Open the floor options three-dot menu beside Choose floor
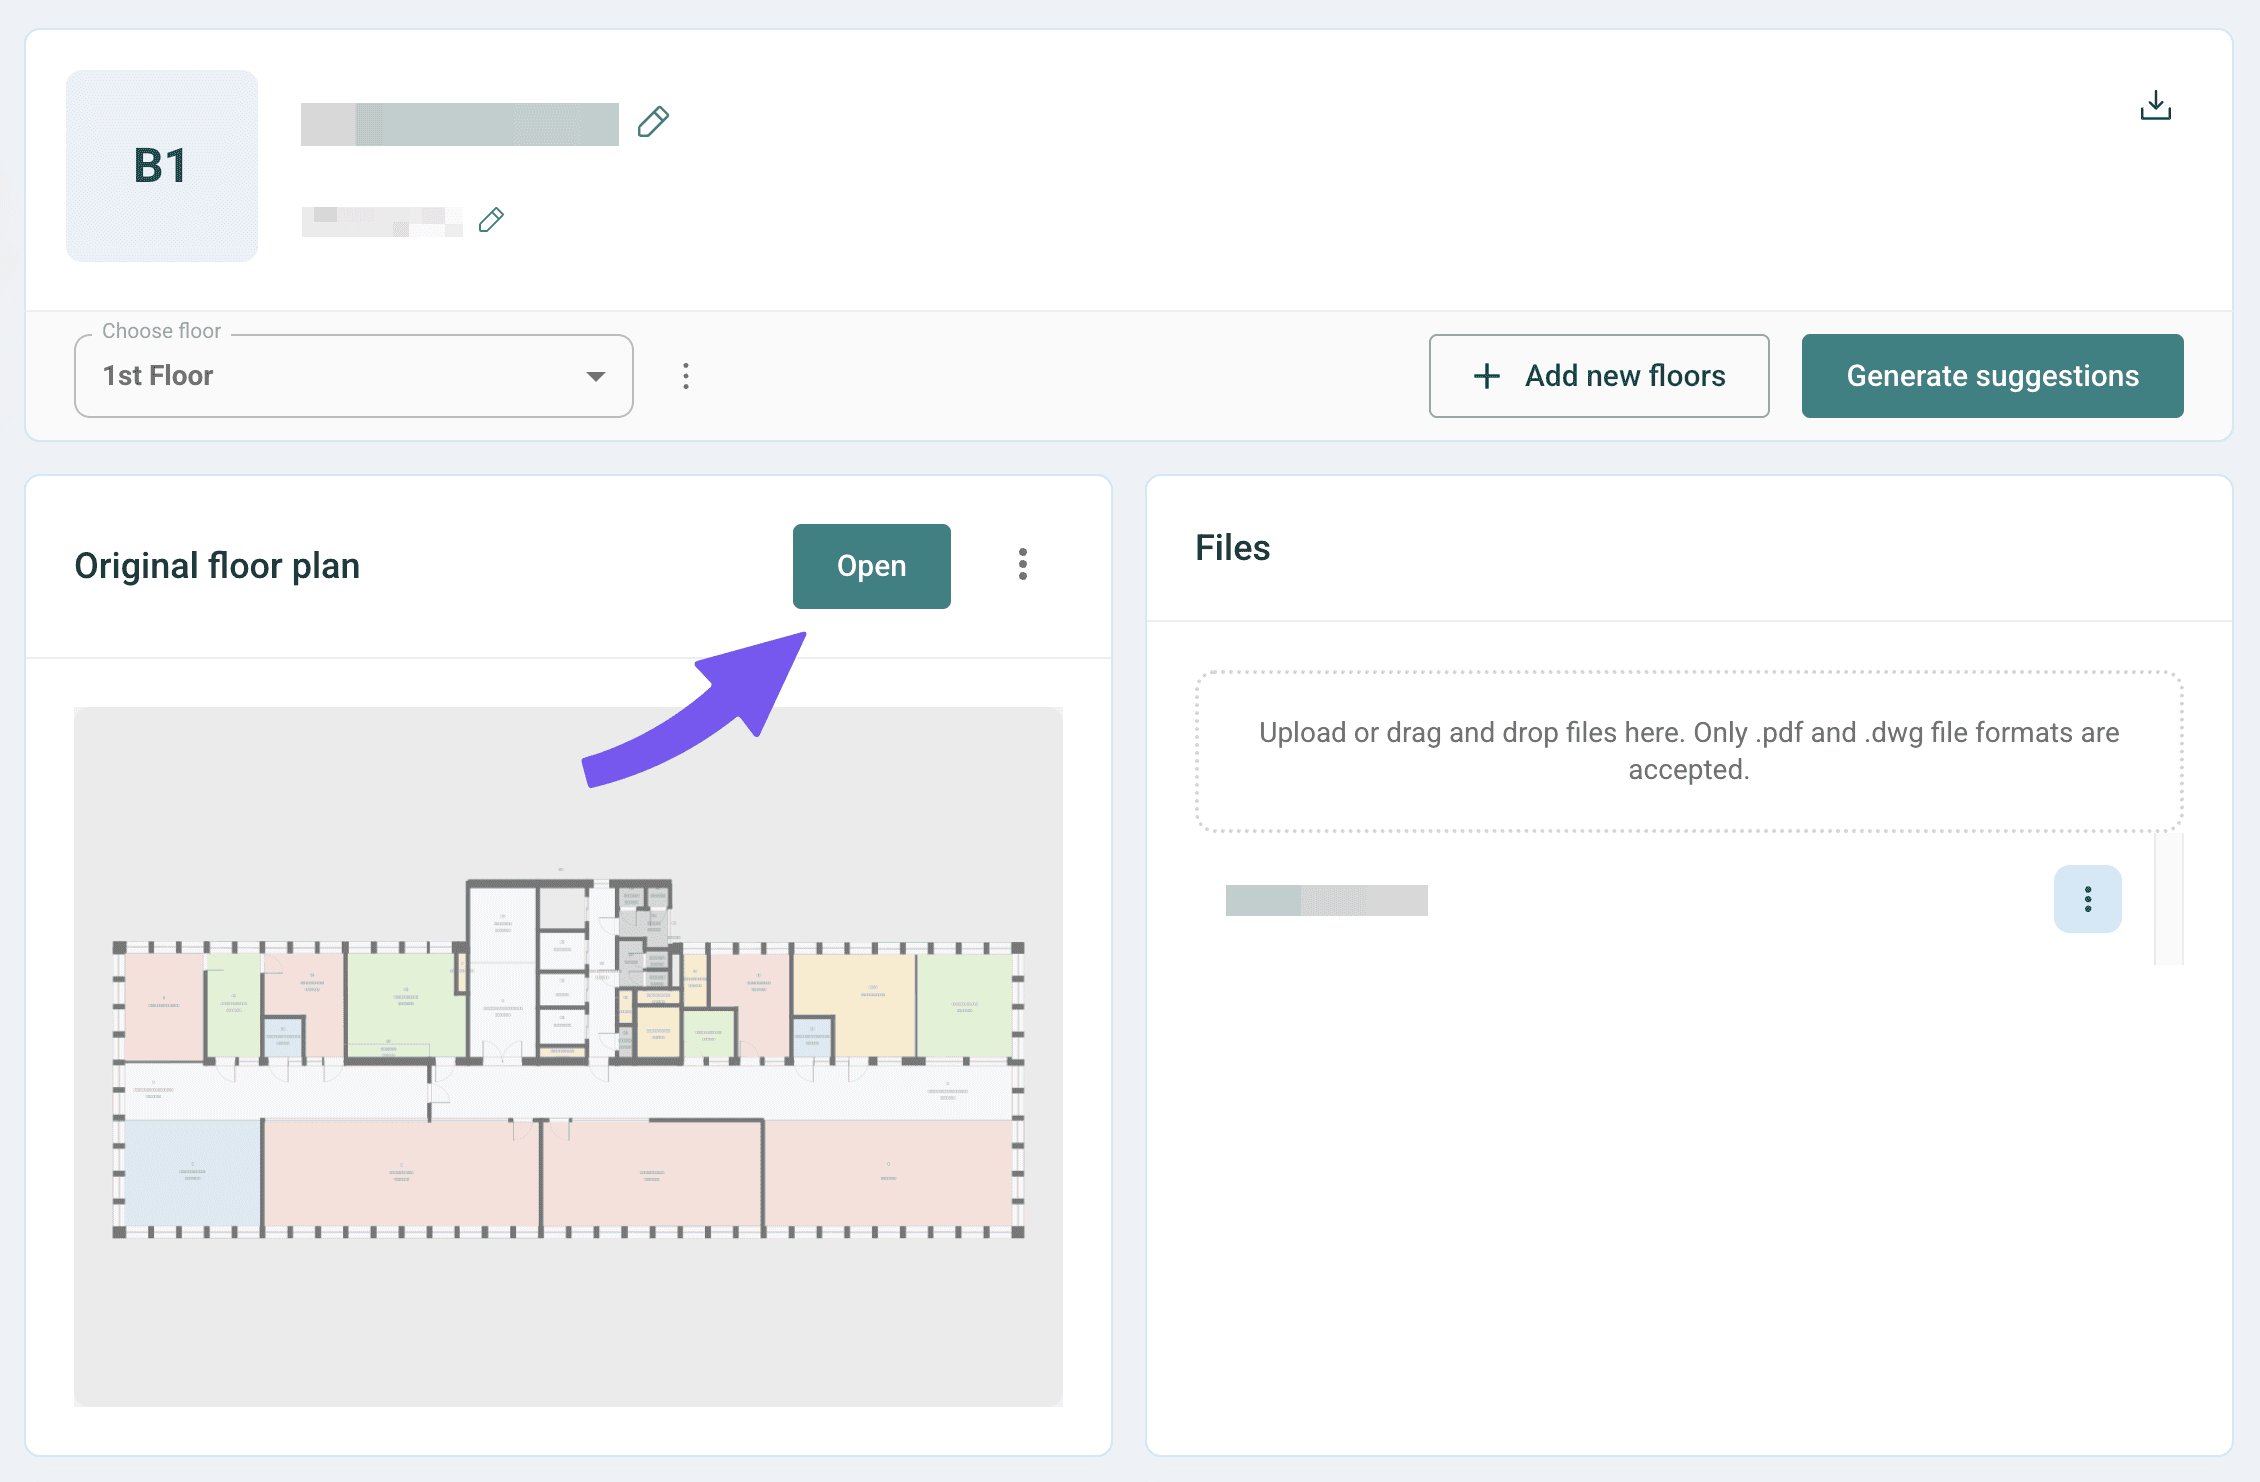This screenshot has height=1482, width=2260. [686, 376]
